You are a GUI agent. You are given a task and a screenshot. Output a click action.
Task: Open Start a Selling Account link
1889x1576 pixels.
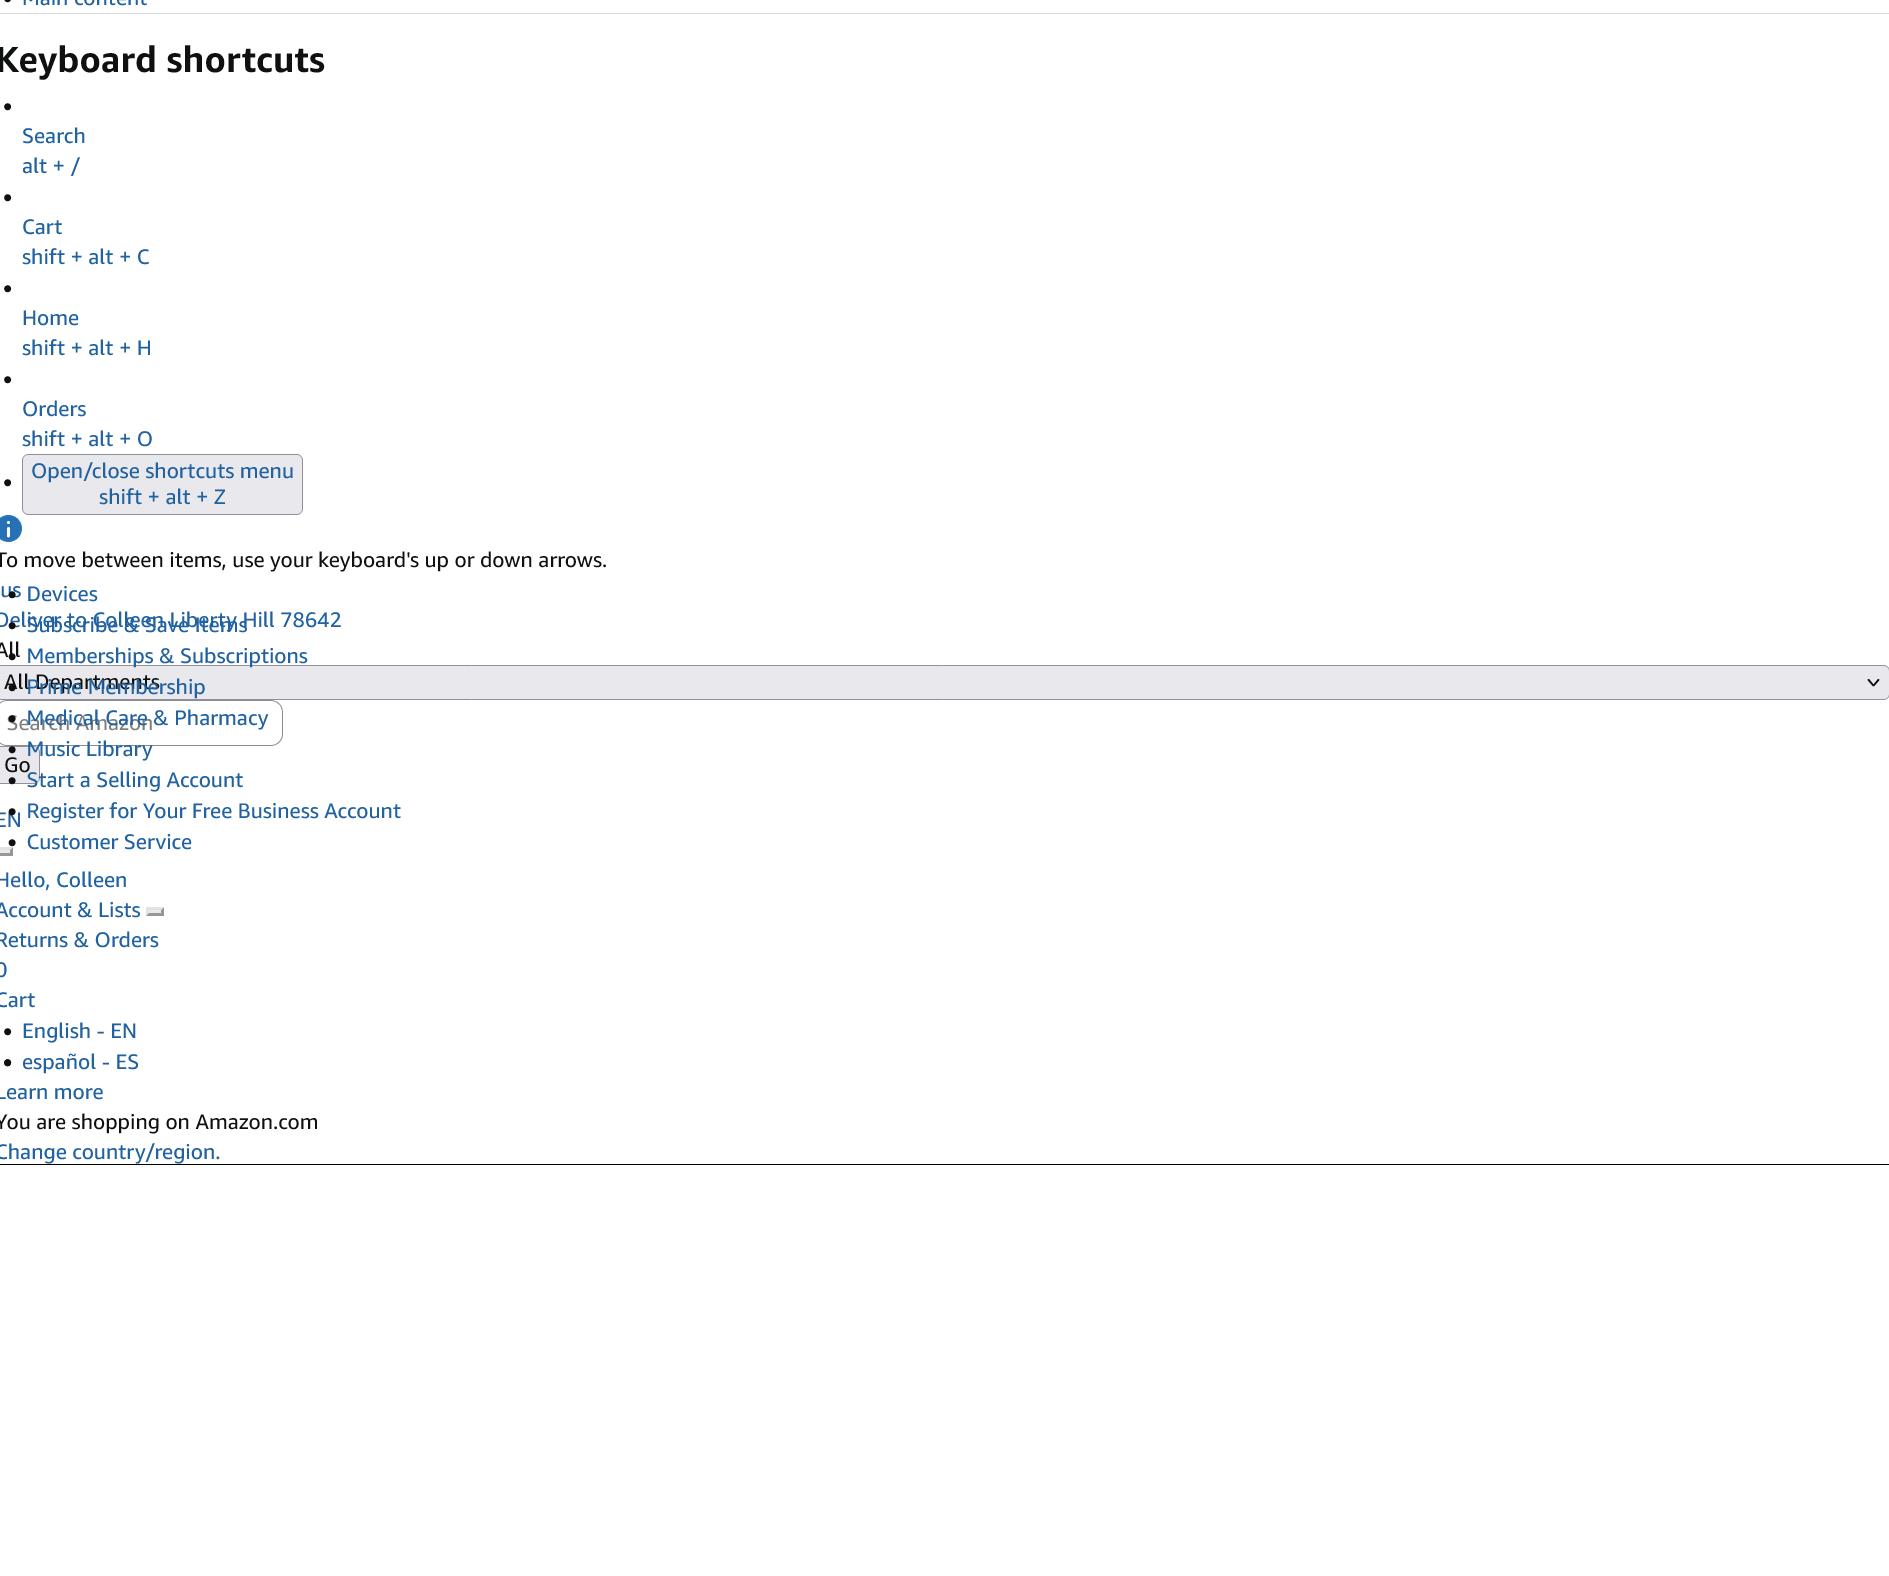[x=135, y=780]
